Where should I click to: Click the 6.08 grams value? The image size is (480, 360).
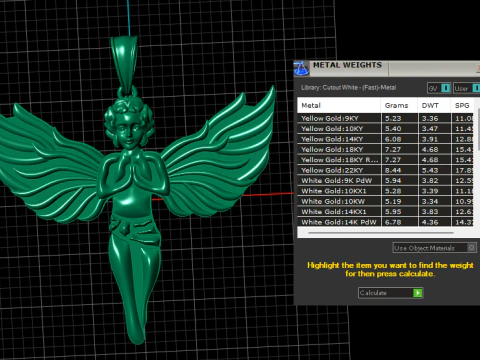393,139
